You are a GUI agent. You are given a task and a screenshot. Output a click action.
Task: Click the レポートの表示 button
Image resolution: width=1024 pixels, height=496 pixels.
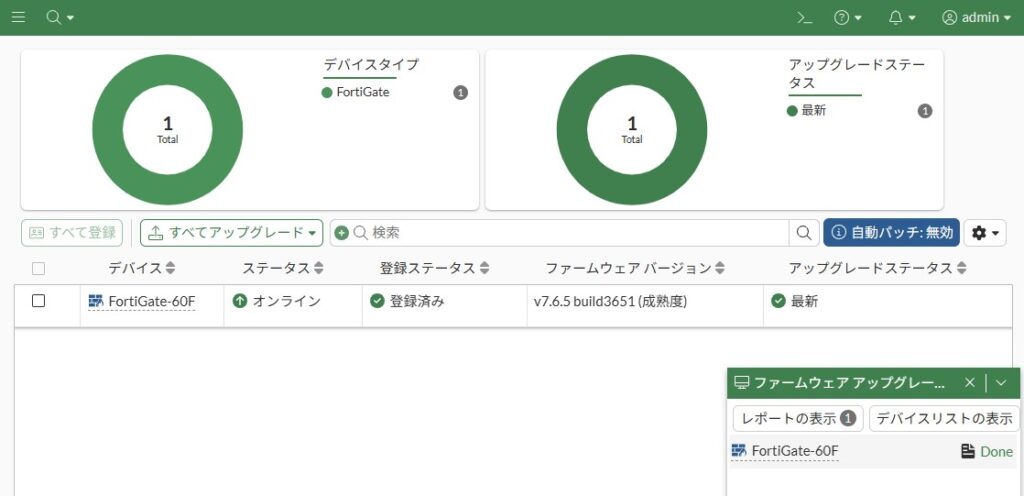798,418
